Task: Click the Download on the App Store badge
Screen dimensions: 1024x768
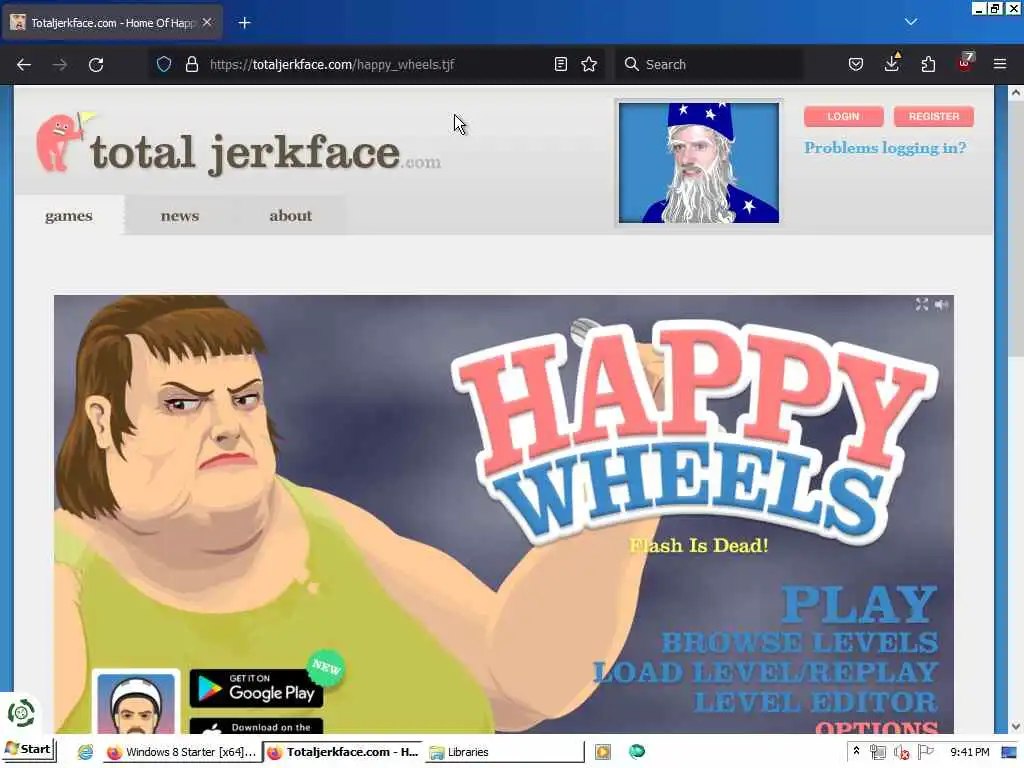Action: pos(256,726)
